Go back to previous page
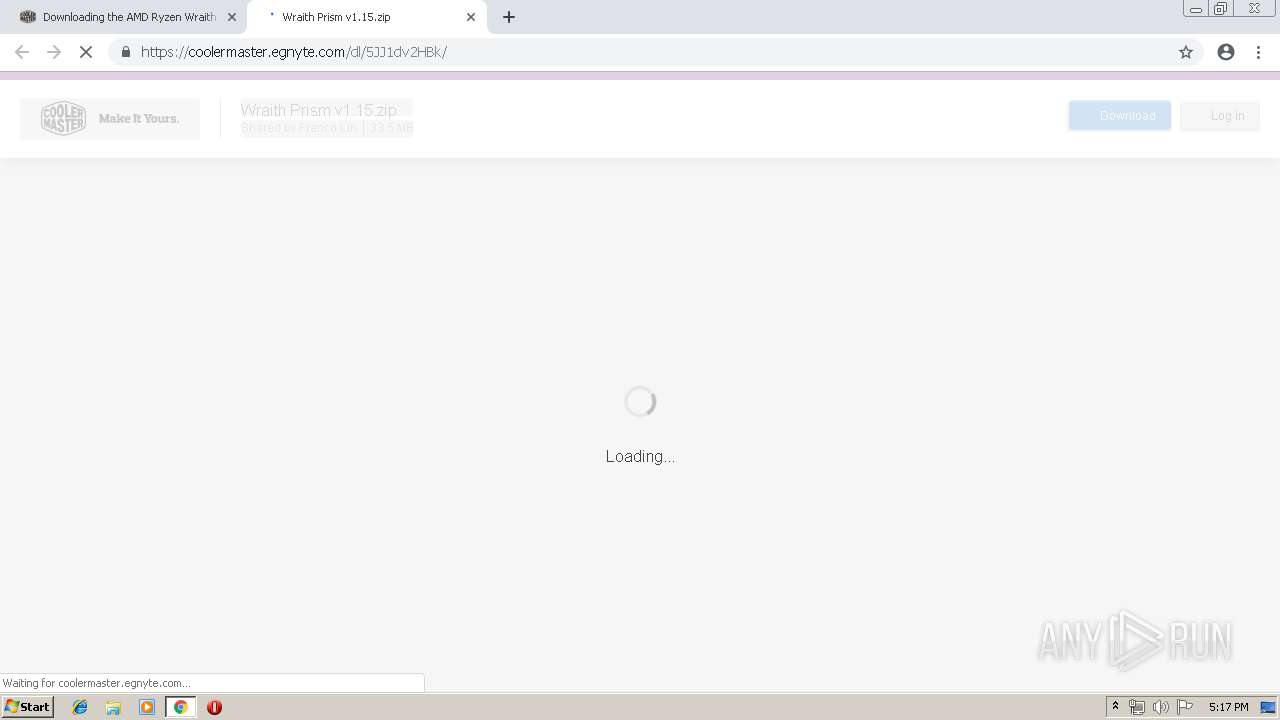Screen dimensions: 1280x720 pos(22,52)
